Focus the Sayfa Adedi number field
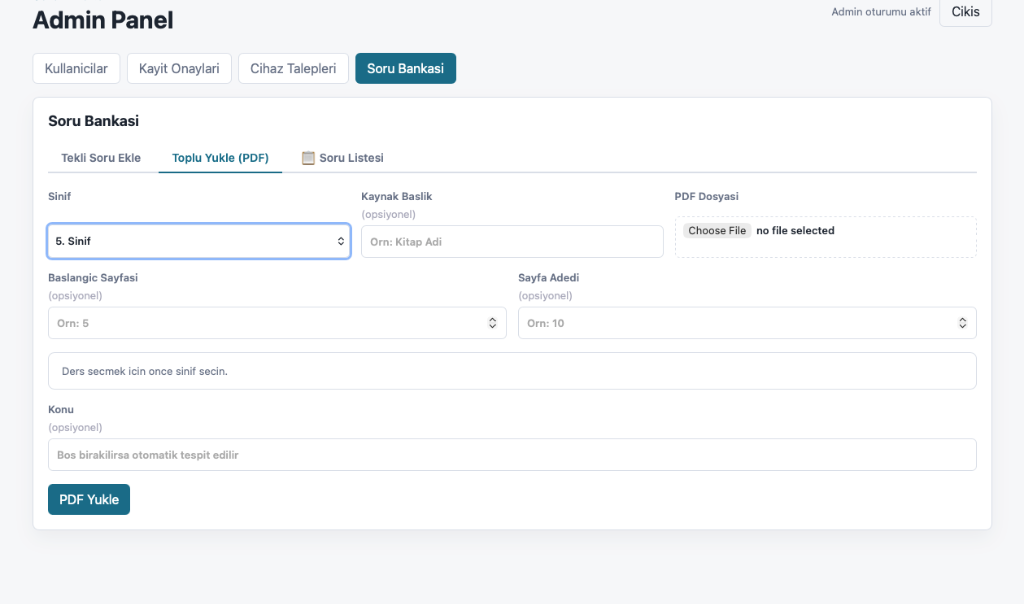Viewport: 1024px width, 604px height. 747,323
